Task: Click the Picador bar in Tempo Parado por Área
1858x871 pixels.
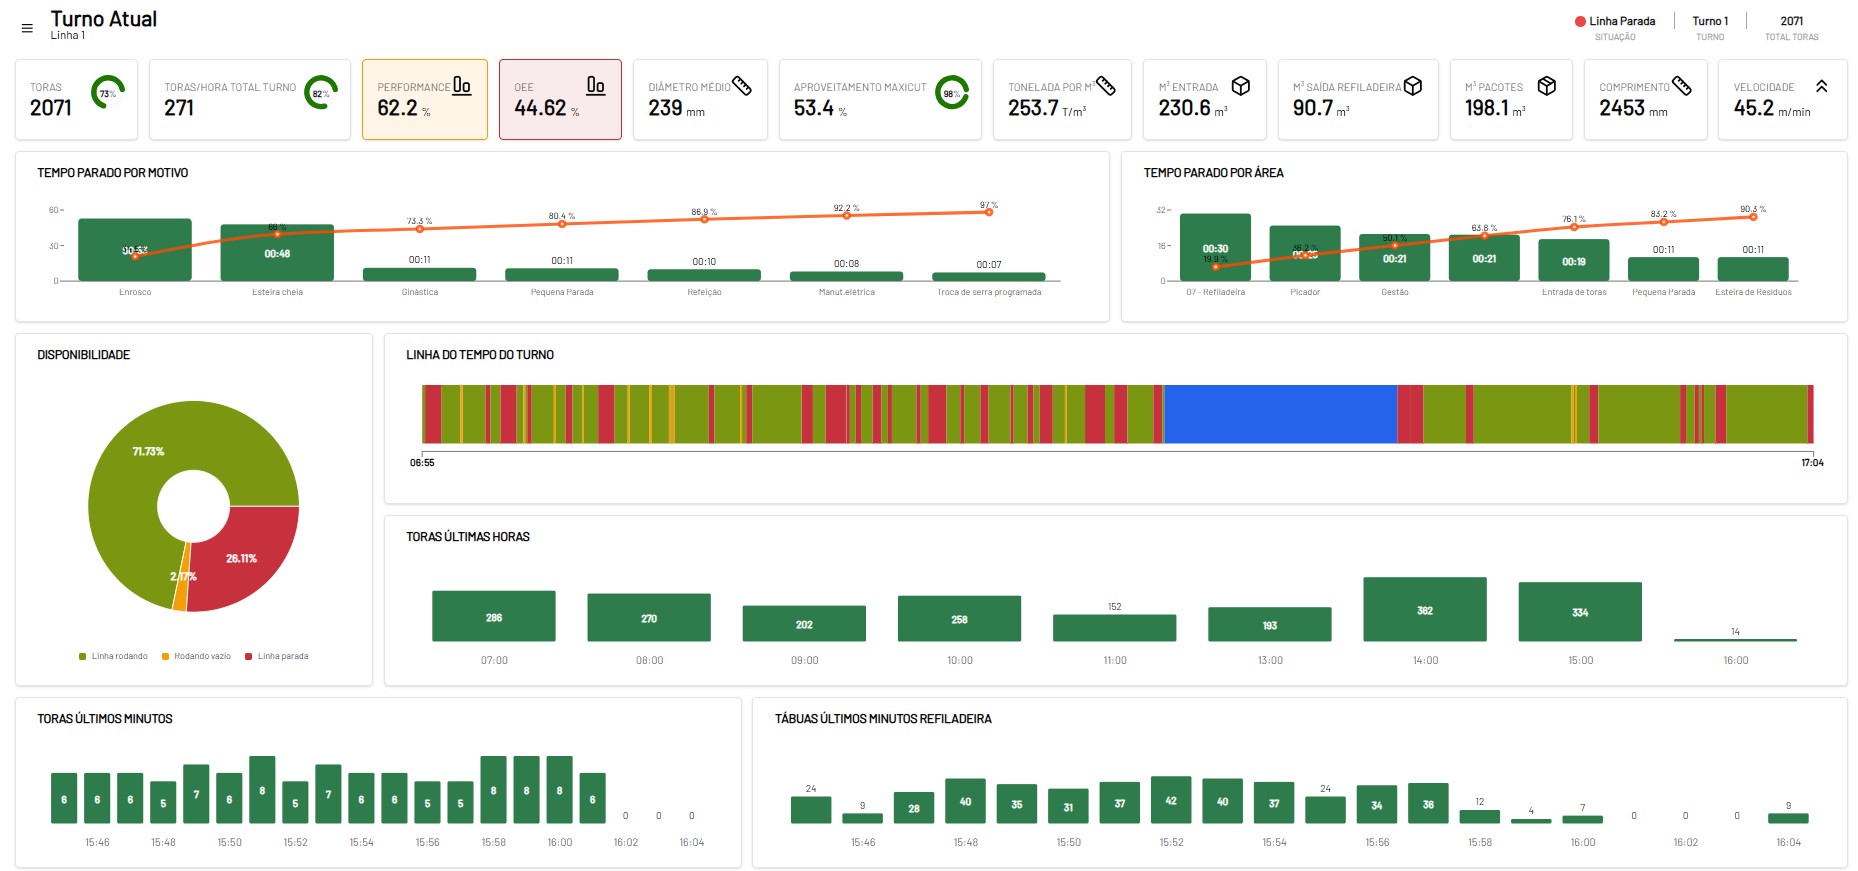Action: (1305, 253)
